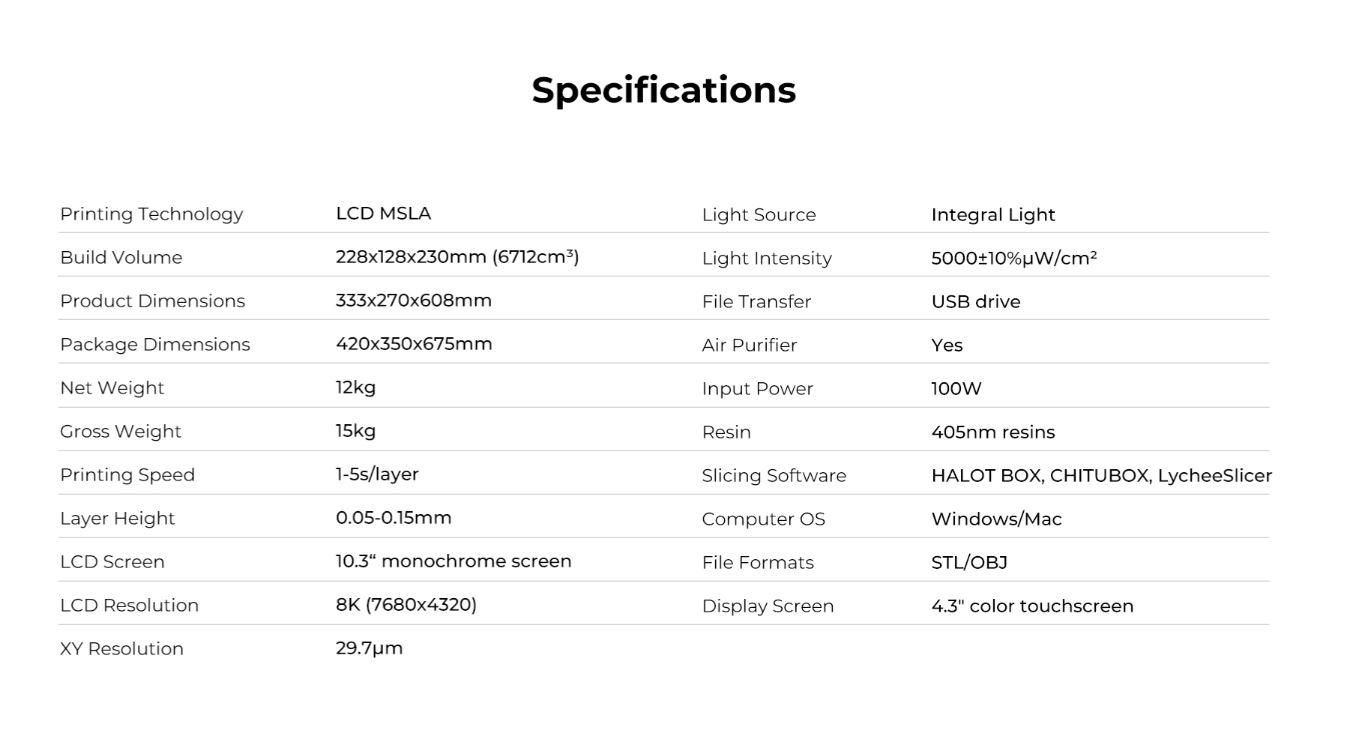1348x751 pixels.
Task: Click the Gross Weight 15kg value
Action: pyautogui.click(x=356, y=431)
